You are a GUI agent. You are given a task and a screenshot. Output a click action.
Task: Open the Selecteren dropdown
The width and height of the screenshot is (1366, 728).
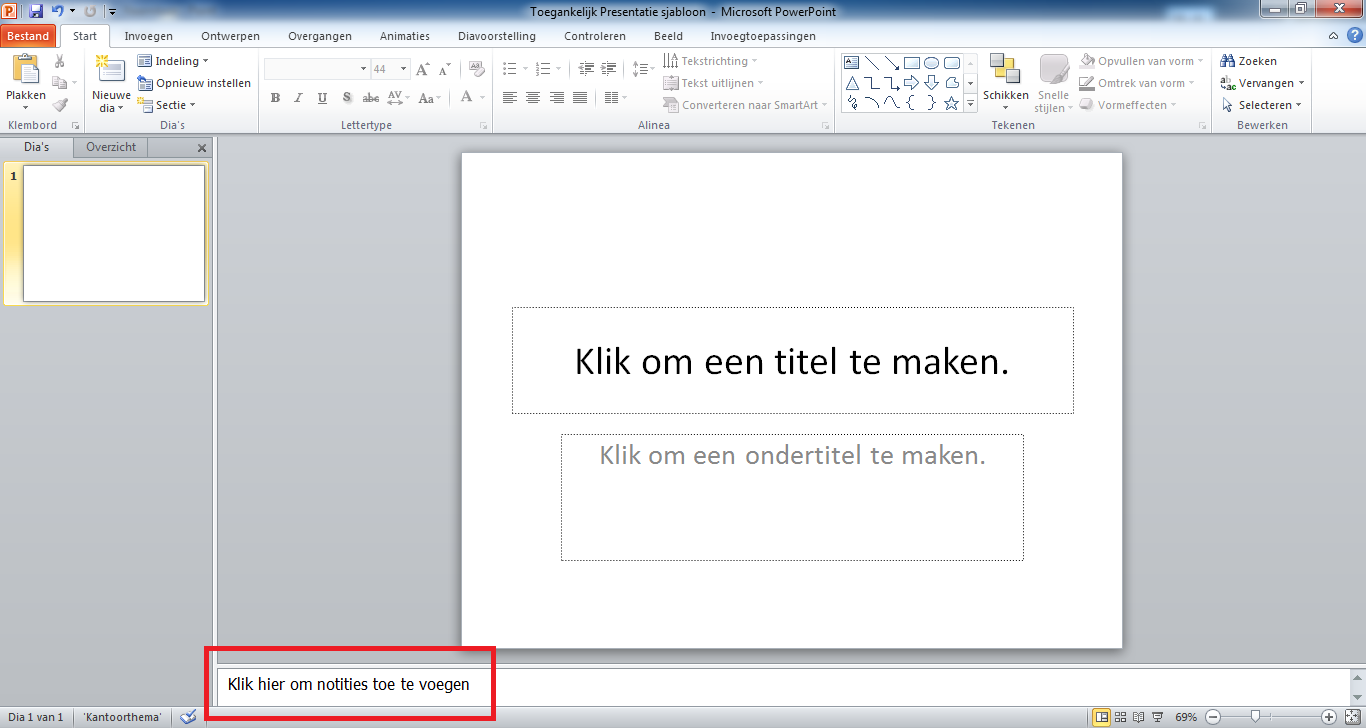pyautogui.click(x=1261, y=105)
